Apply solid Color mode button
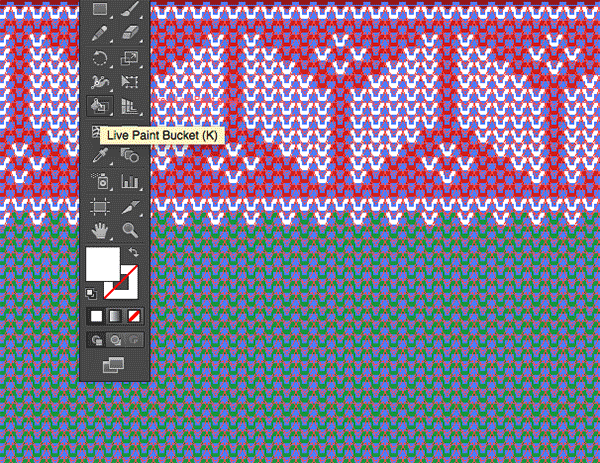 pos(96,316)
